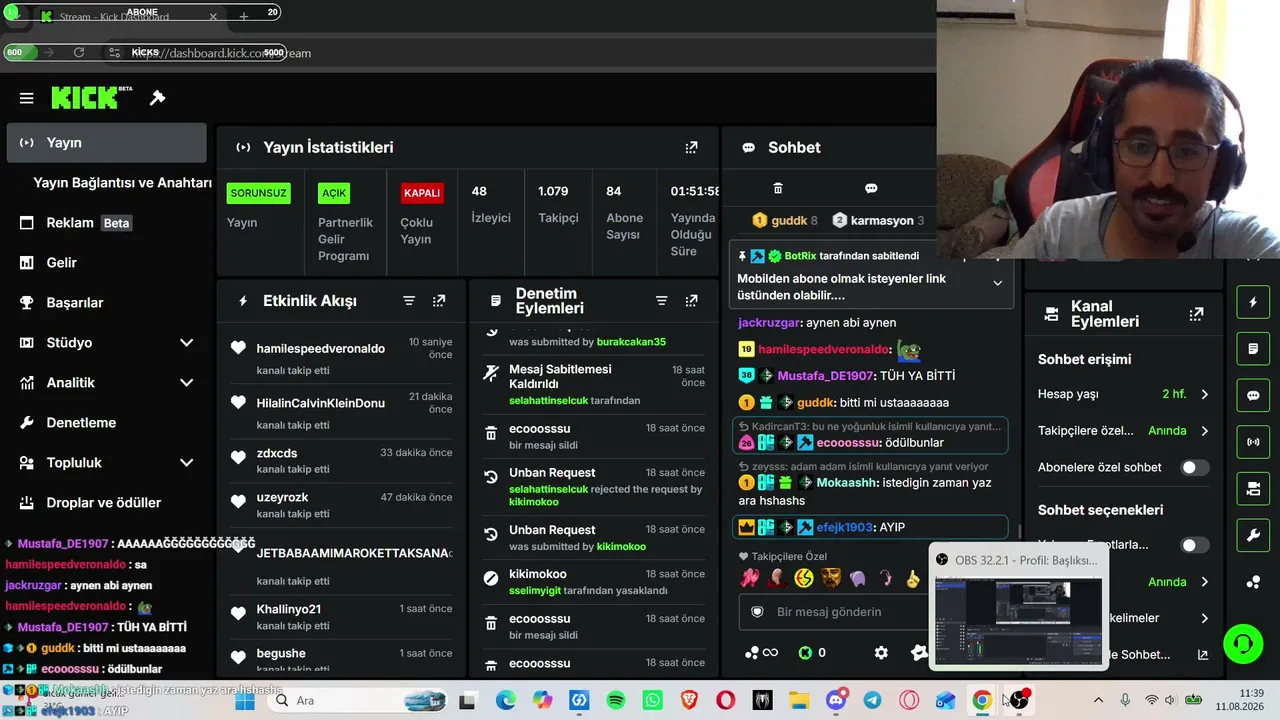Open Telegram from the taskbar

pyautogui.click(x=872, y=701)
